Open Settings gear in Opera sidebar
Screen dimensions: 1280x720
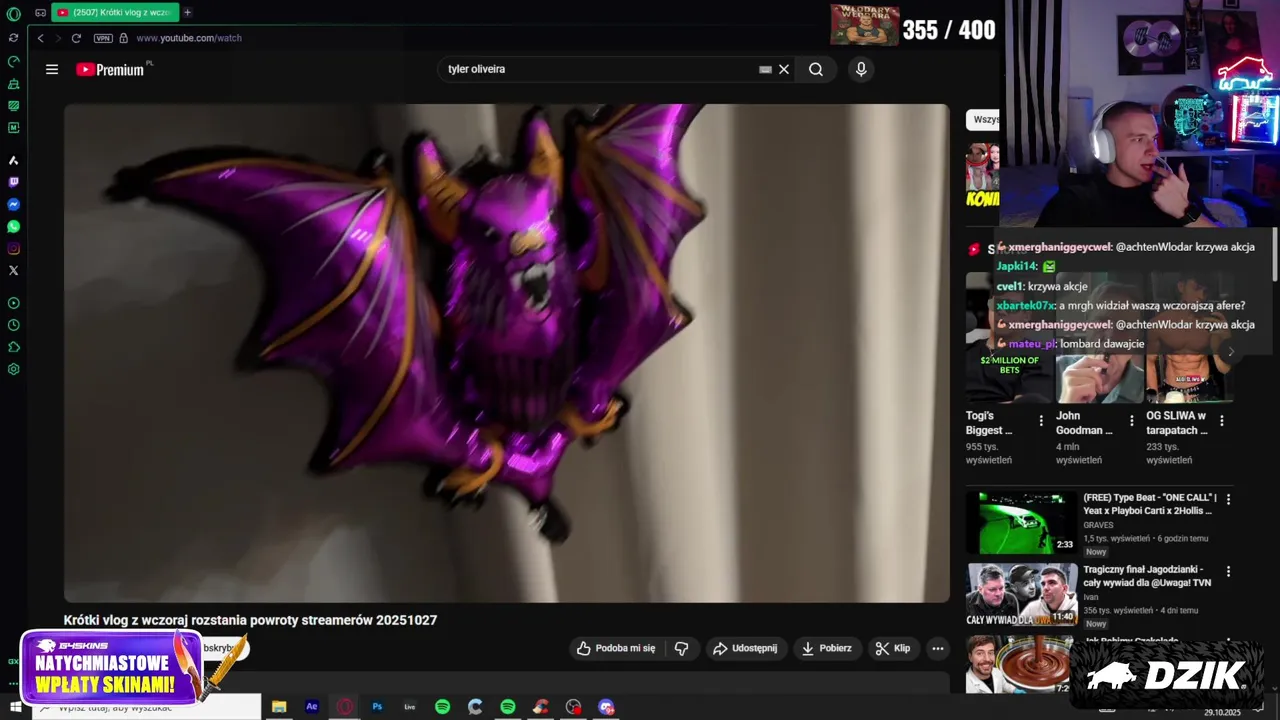13,369
